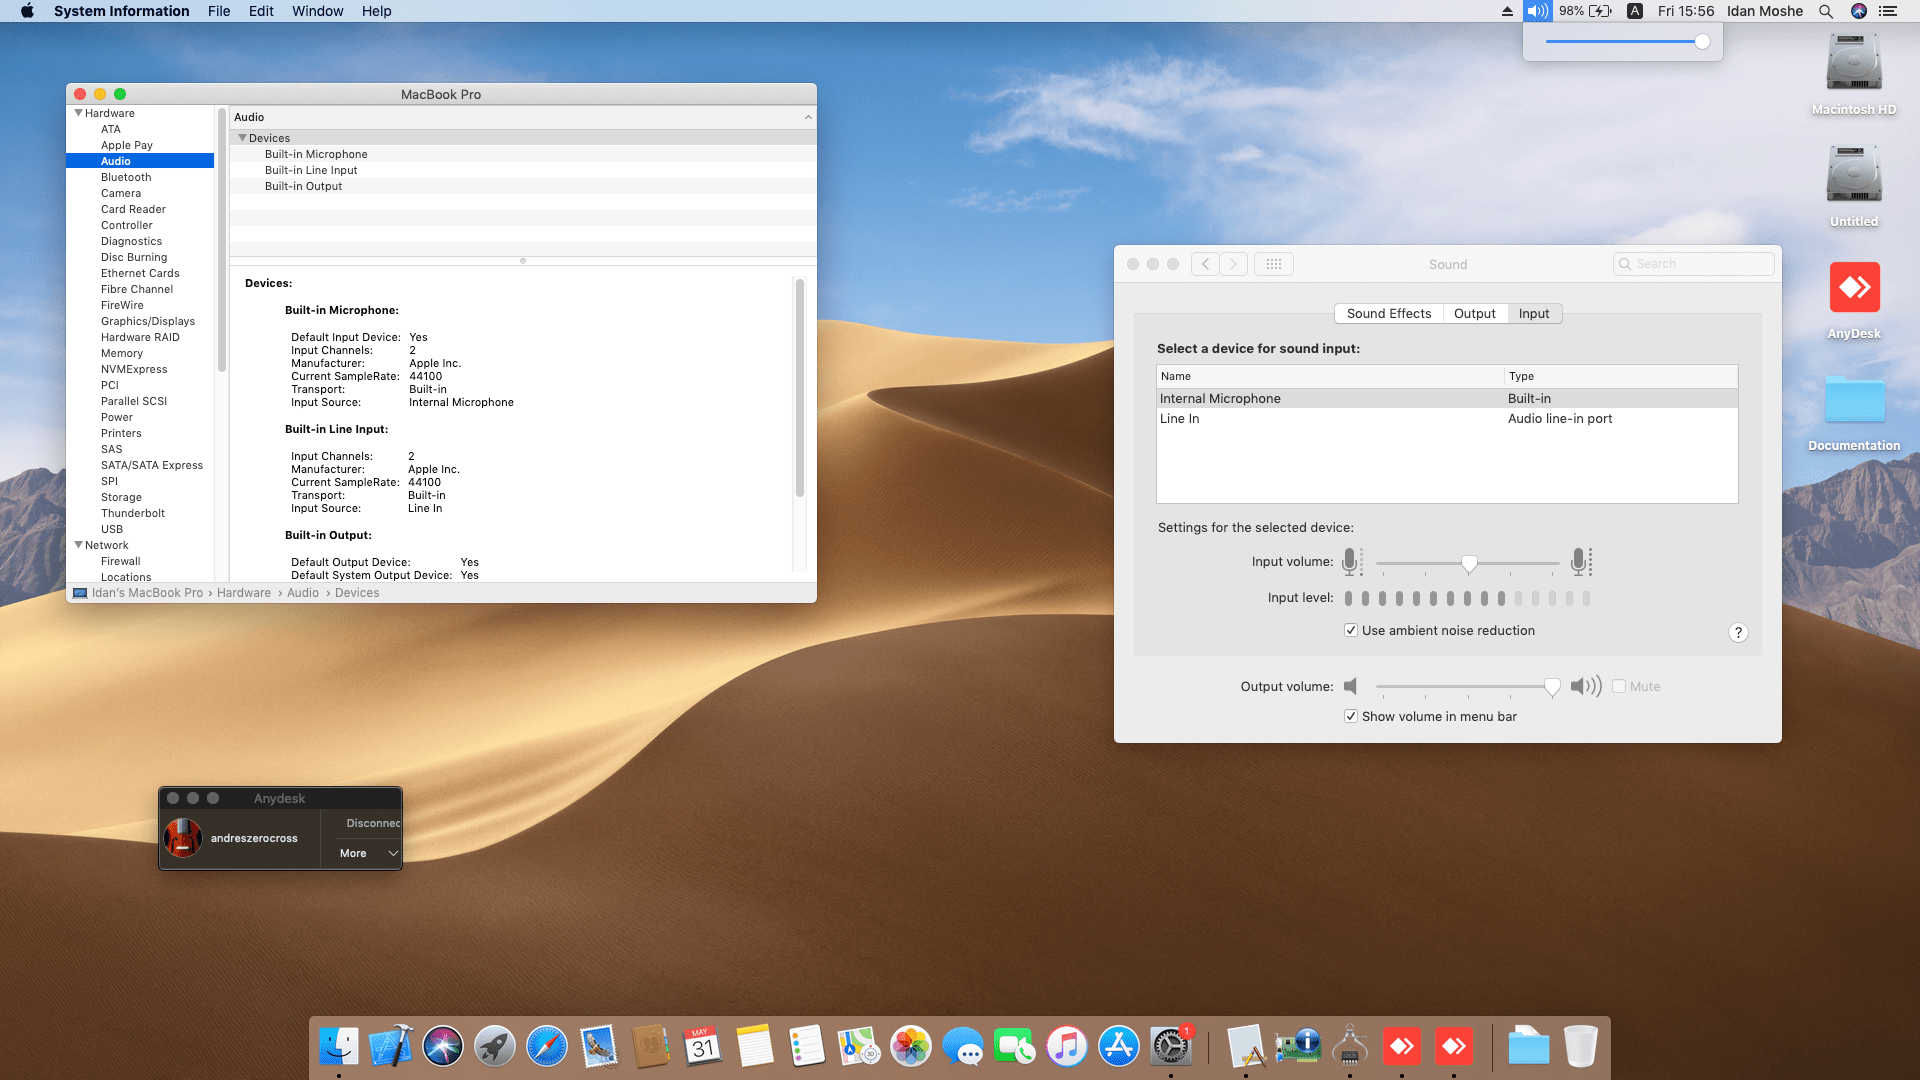Open System Preferences from the Dock
The image size is (1920, 1080).
[x=1170, y=1047]
